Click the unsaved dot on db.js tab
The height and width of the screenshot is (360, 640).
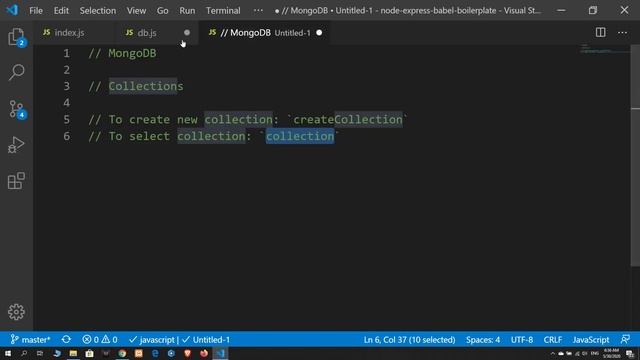click(187, 33)
